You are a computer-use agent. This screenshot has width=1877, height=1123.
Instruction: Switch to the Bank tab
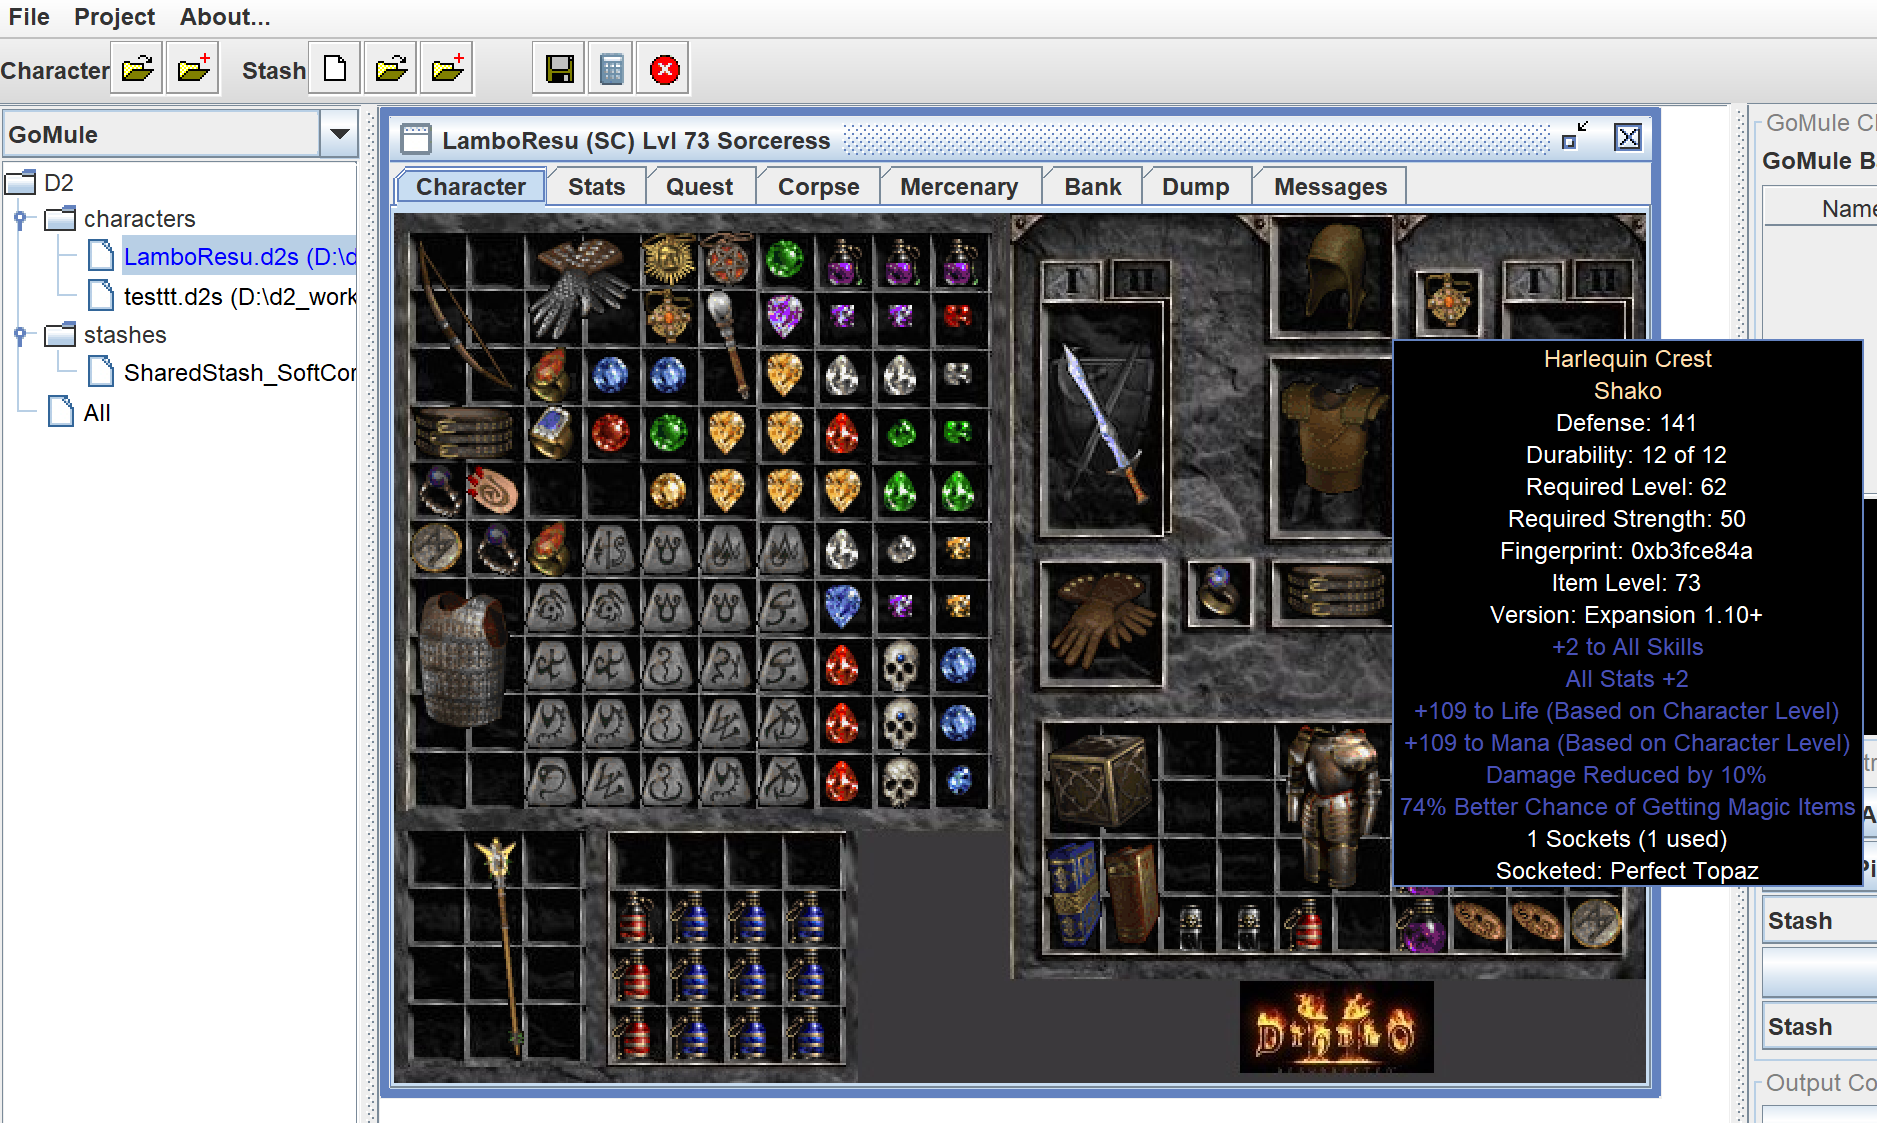pos(1092,187)
